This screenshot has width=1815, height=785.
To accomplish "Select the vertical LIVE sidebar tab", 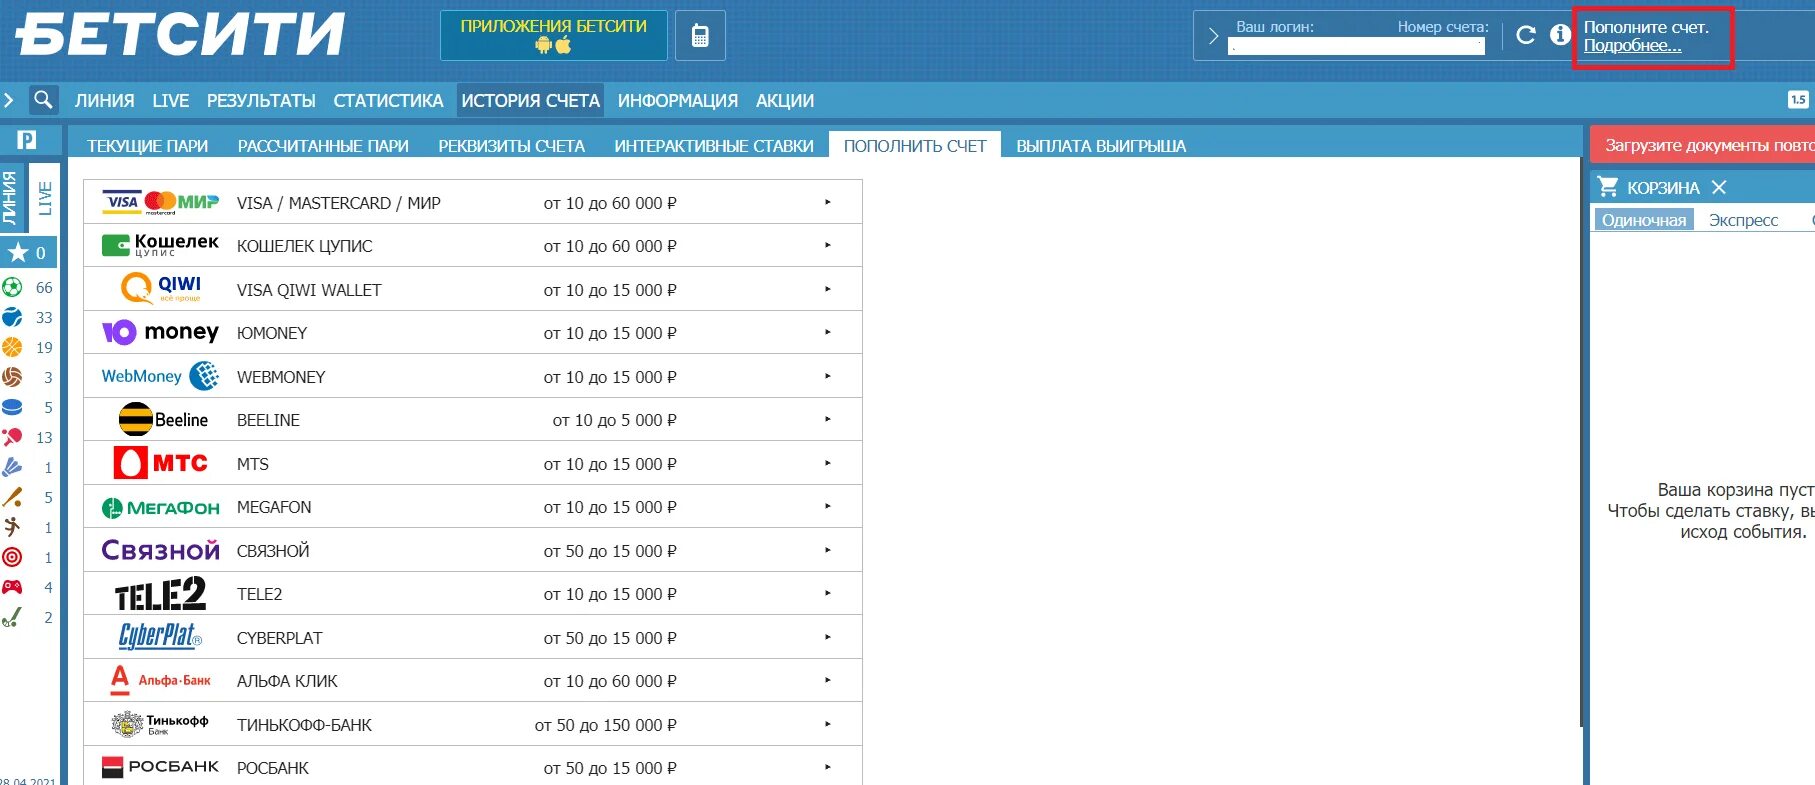I will pos(44,198).
